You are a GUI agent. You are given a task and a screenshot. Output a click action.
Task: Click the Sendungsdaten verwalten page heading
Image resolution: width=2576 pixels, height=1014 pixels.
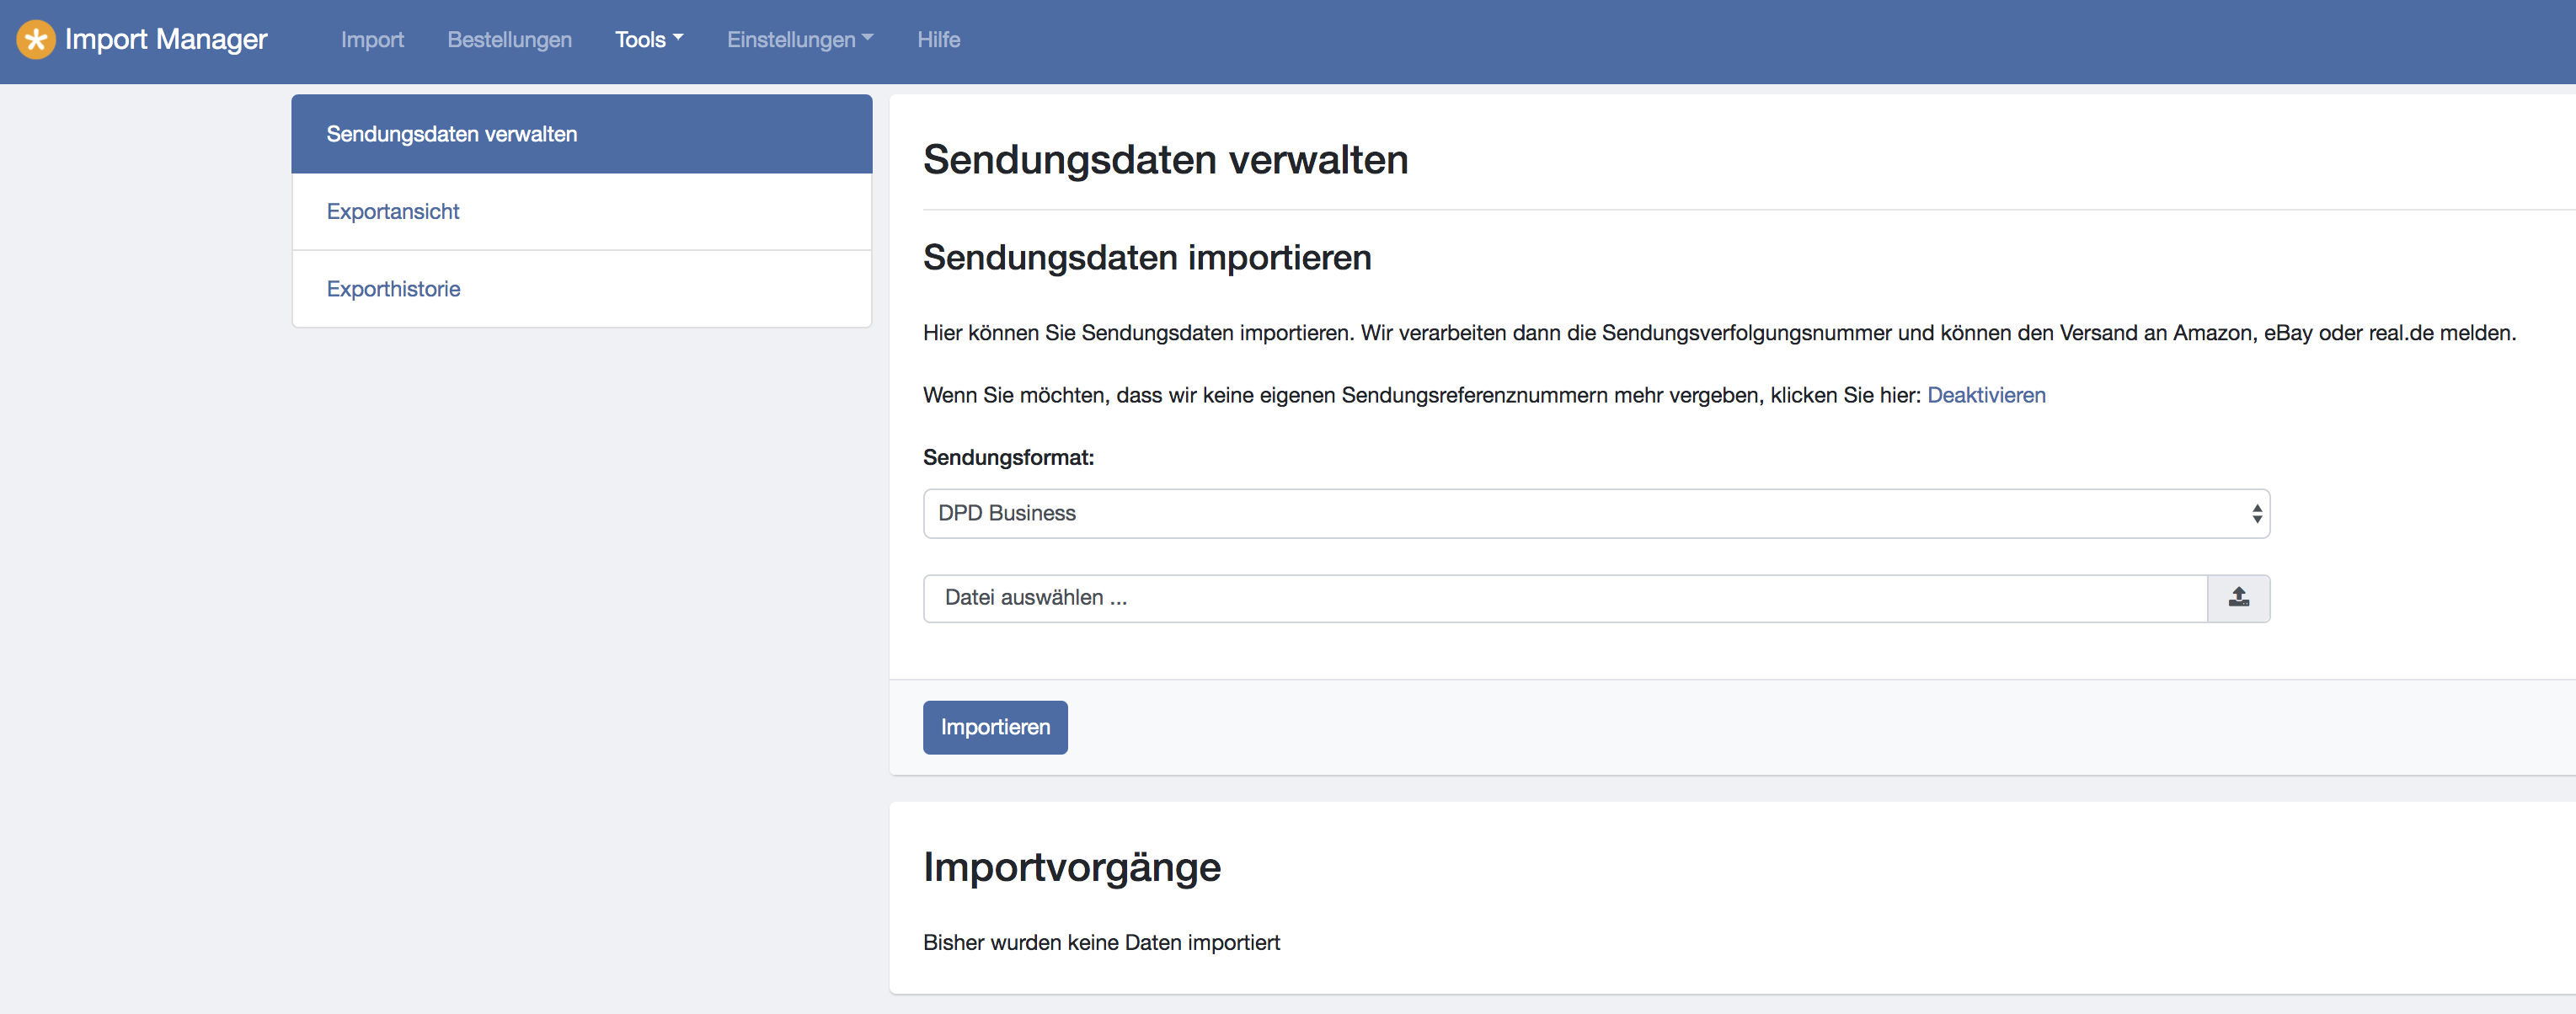point(1165,160)
